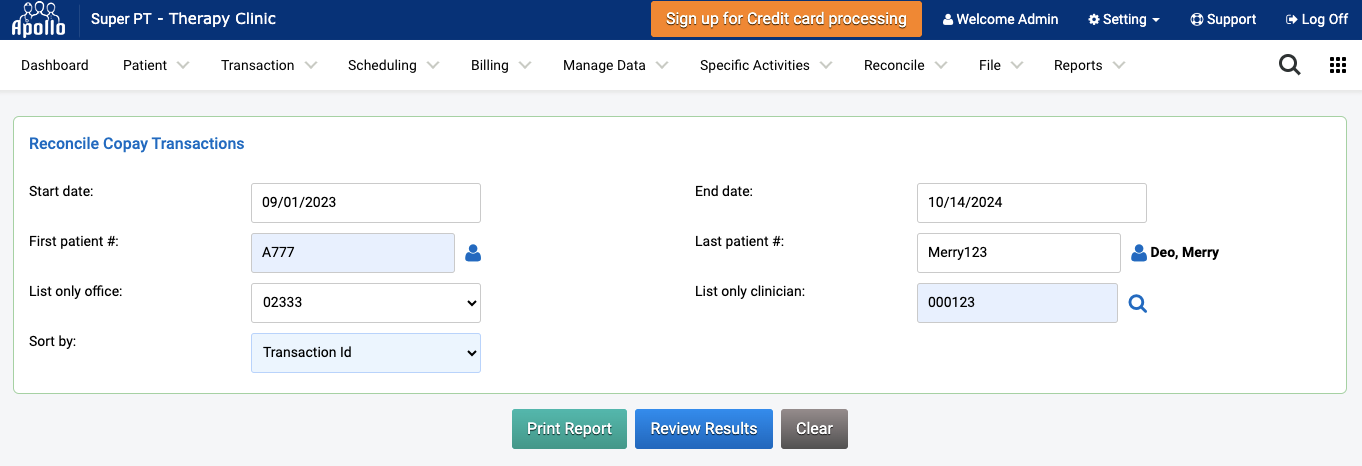Click the Start date field

366,203
